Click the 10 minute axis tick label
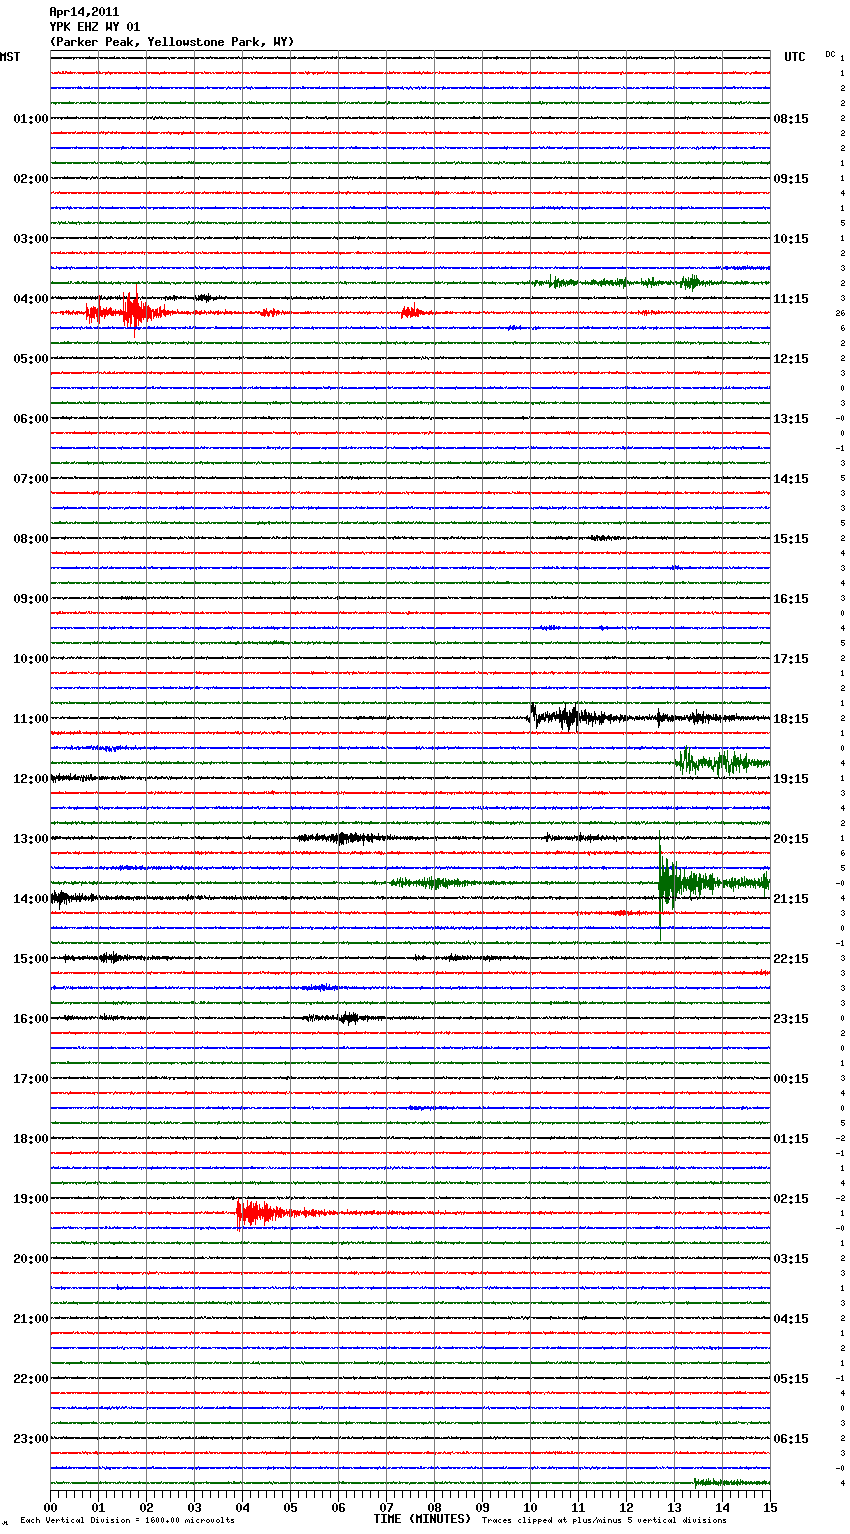 [x=531, y=1507]
